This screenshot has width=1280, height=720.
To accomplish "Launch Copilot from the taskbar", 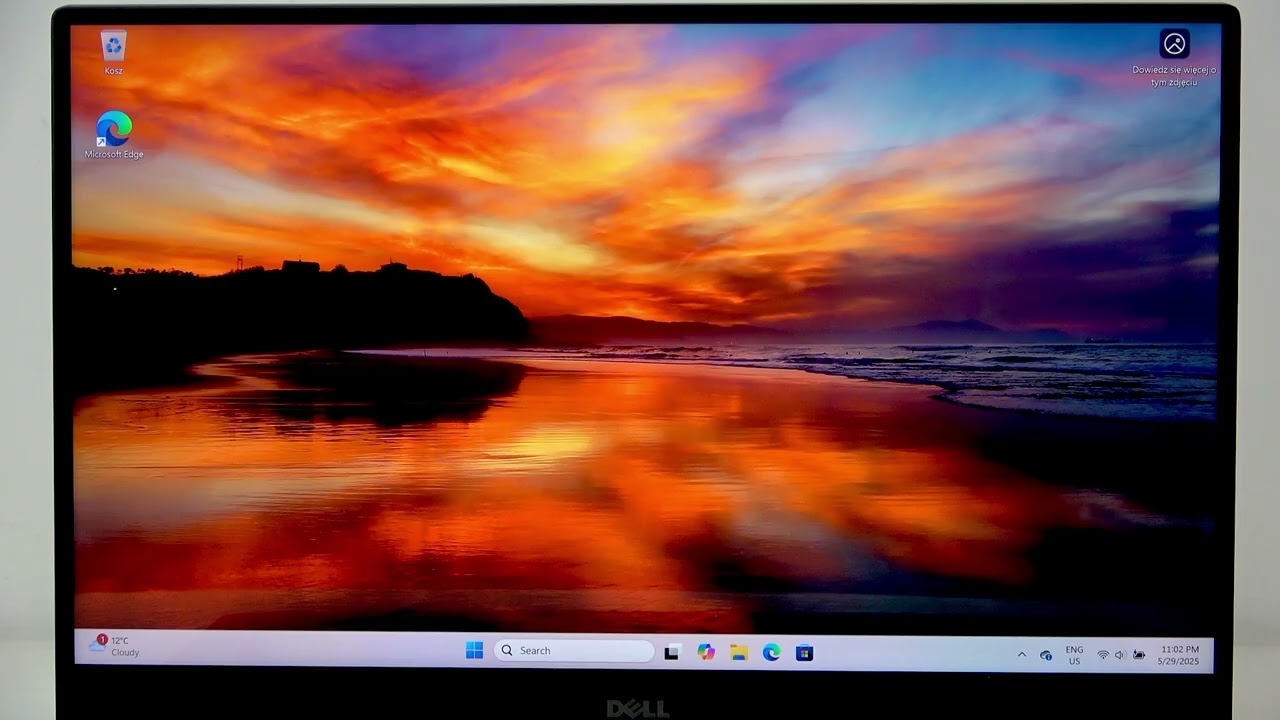I will click(x=706, y=652).
